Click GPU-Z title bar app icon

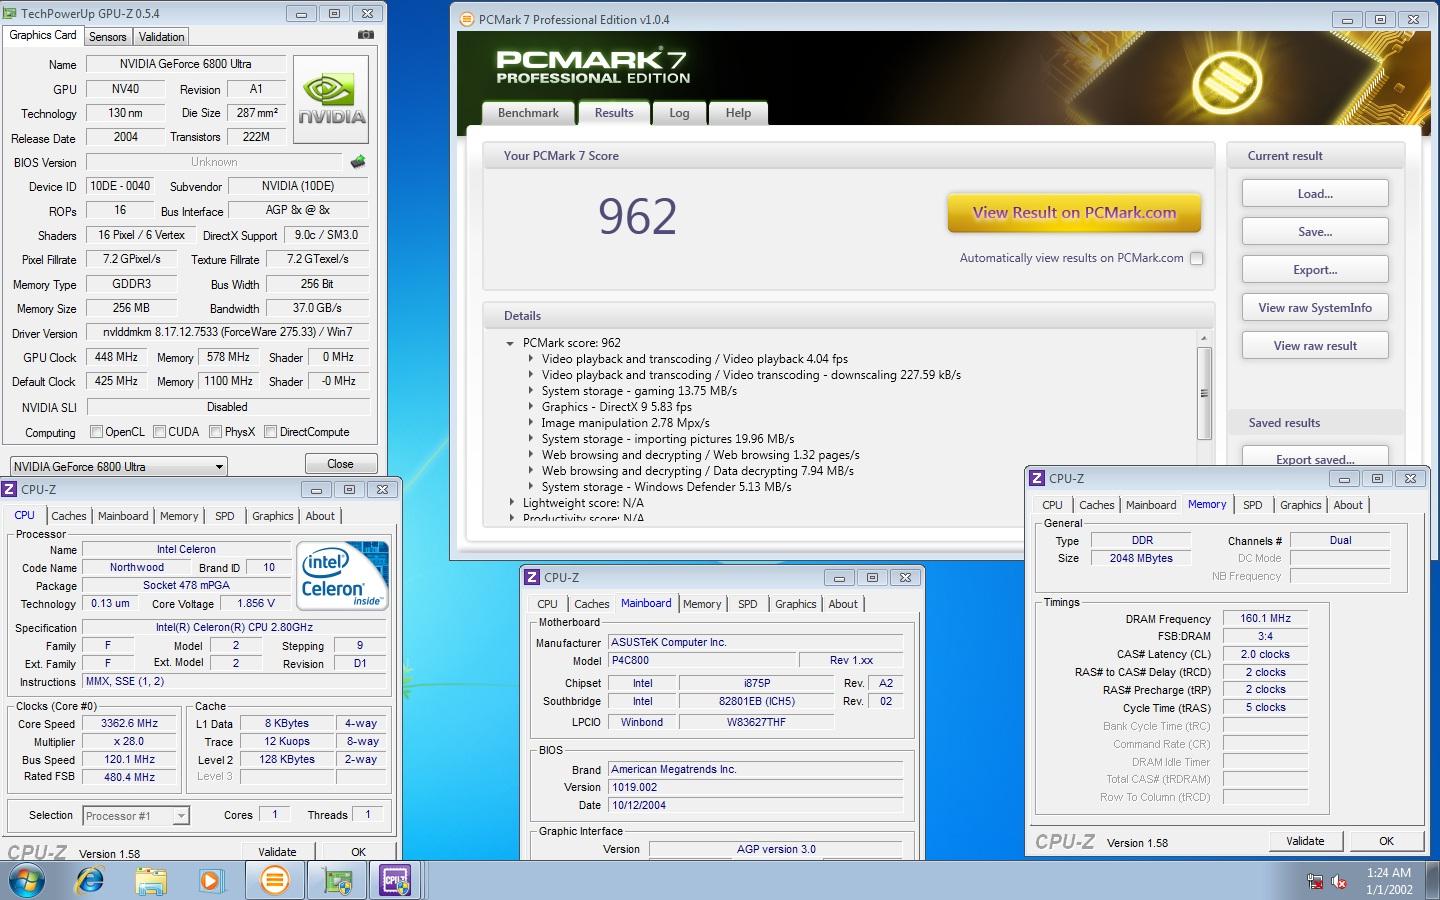[x=10, y=13]
